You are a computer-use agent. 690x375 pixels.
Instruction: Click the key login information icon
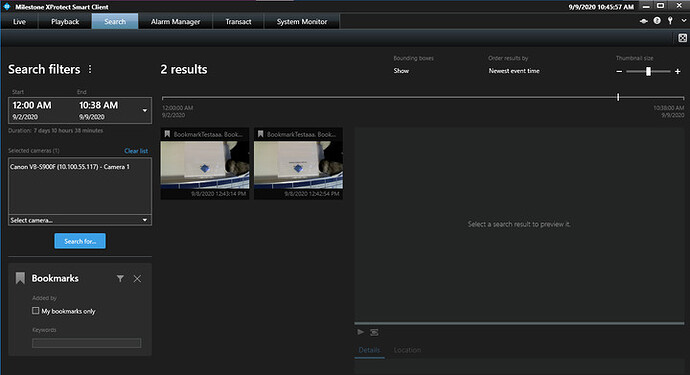(x=670, y=21)
